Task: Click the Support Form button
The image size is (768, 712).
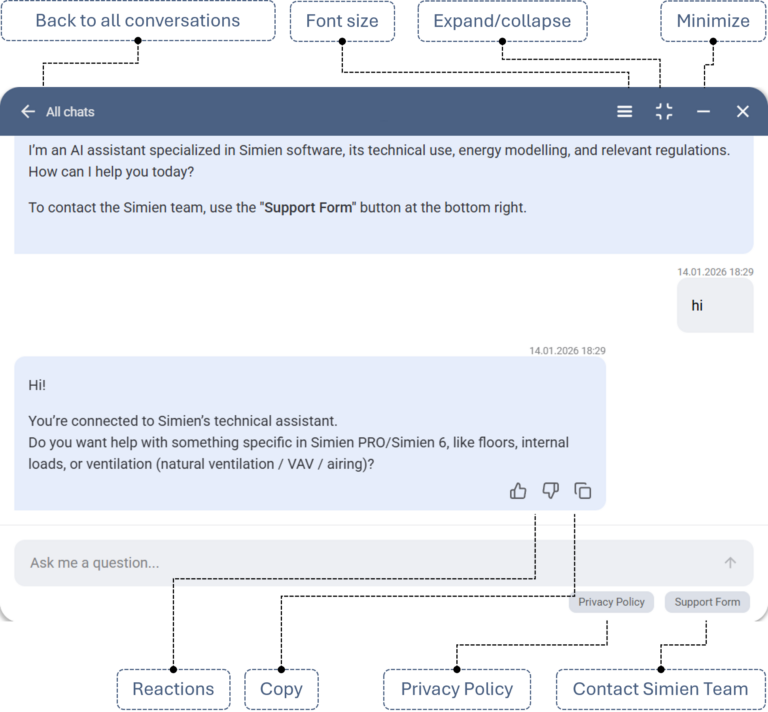Action: (x=707, y=602)
